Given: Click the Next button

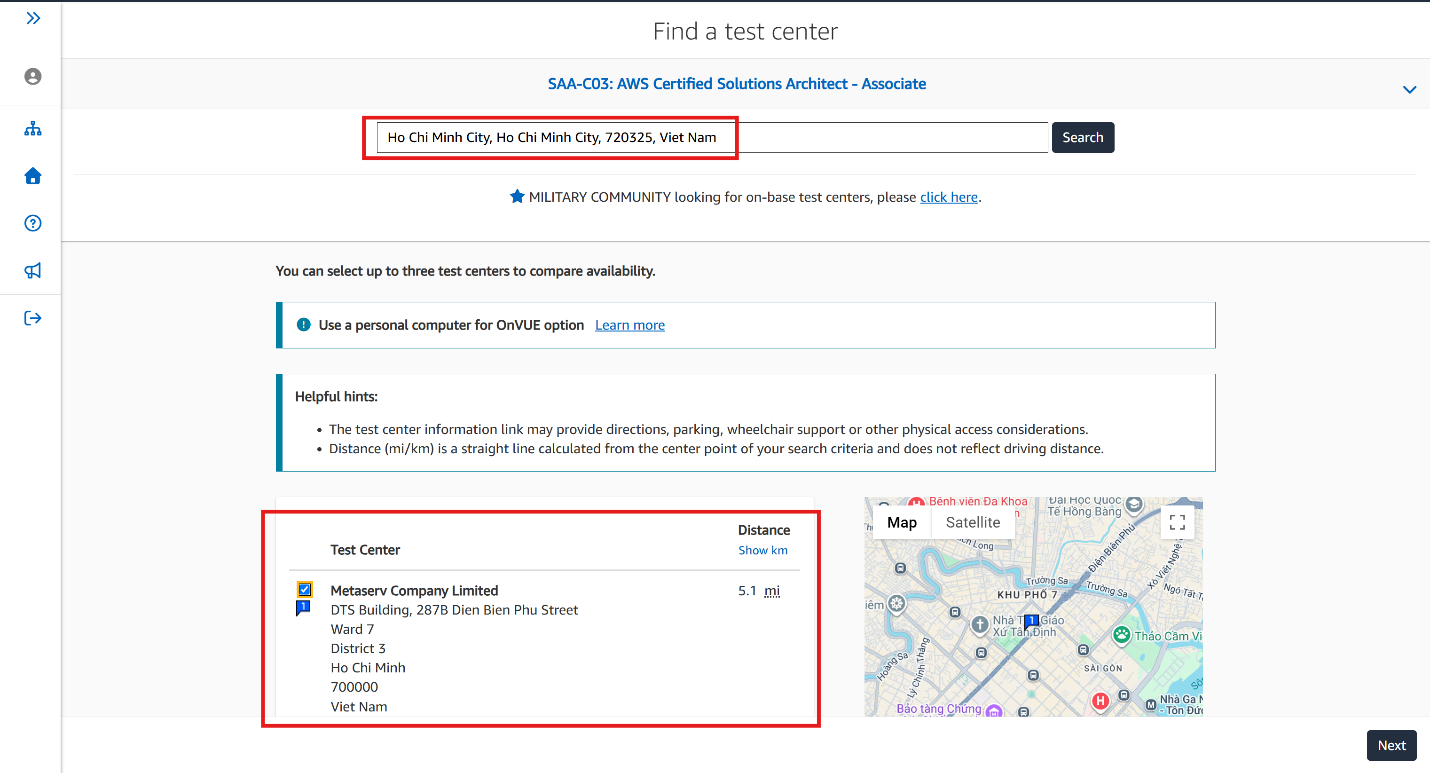Looking at the screenshot, I should 1392,745.
